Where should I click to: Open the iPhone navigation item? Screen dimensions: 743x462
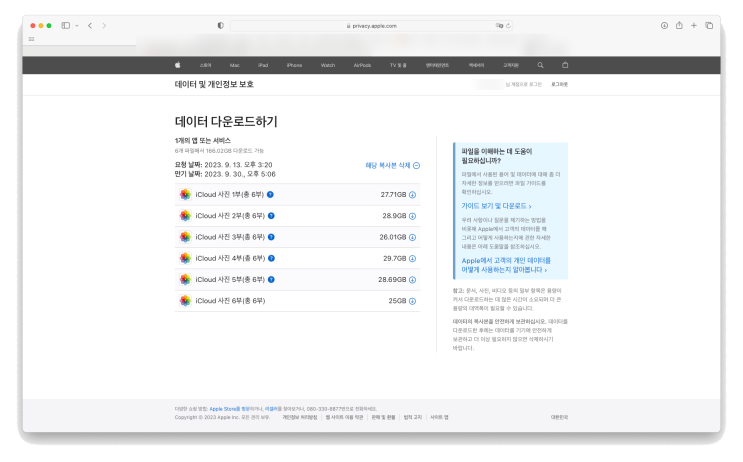pyautogui.click(x=294, y=65)
